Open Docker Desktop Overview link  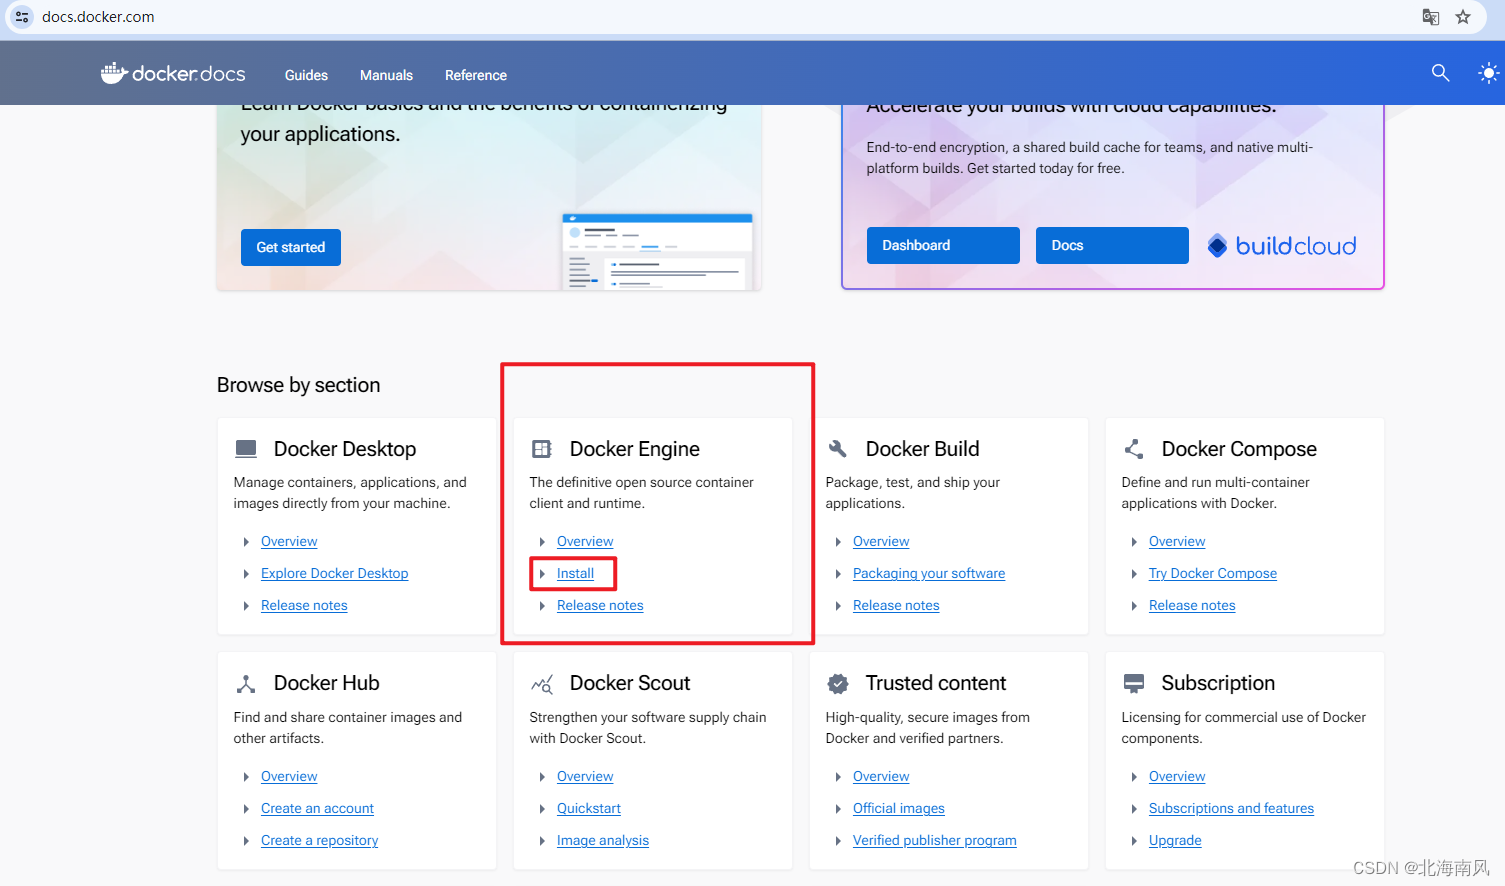coord(289,541)
